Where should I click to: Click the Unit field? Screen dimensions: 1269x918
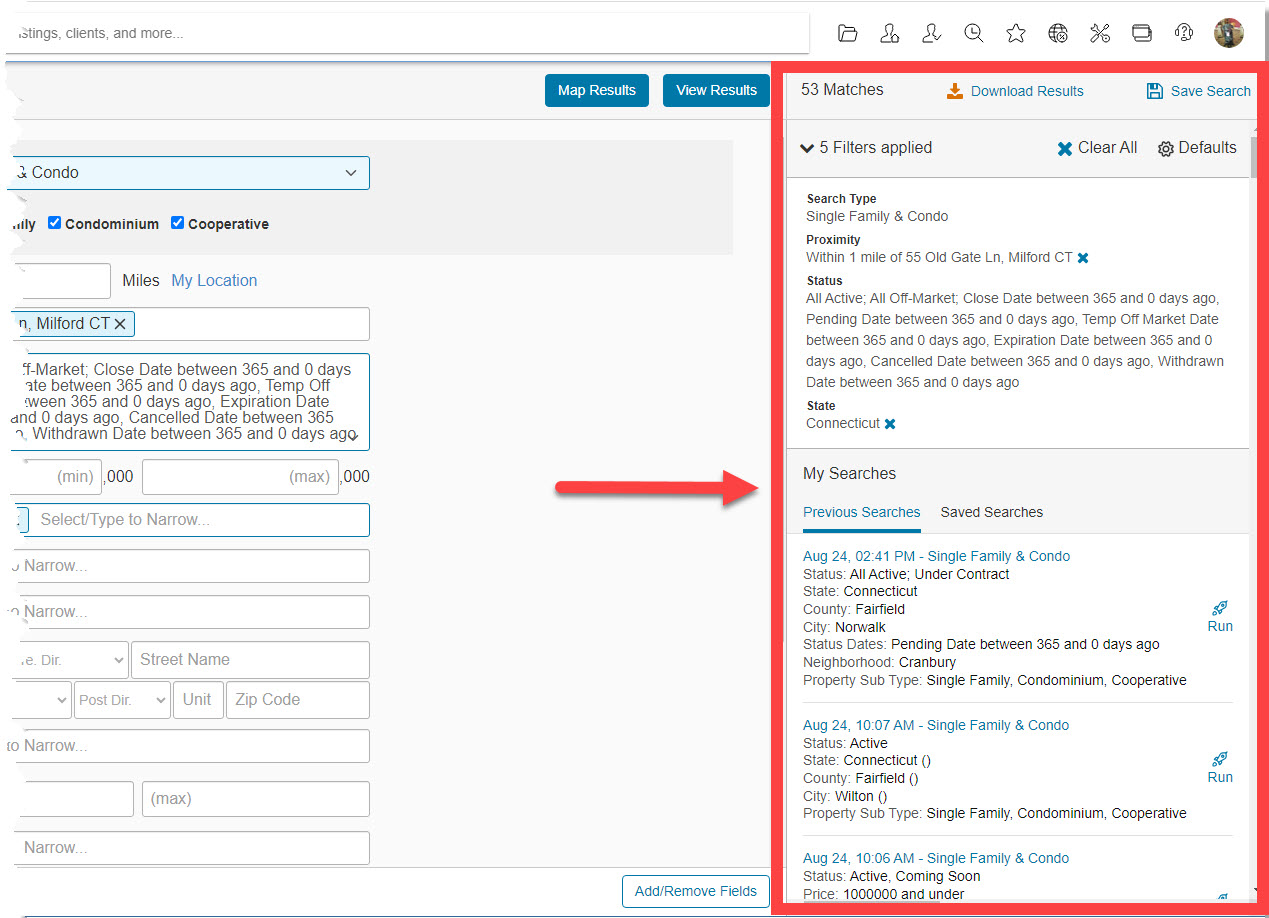click(x=198, y=700)
